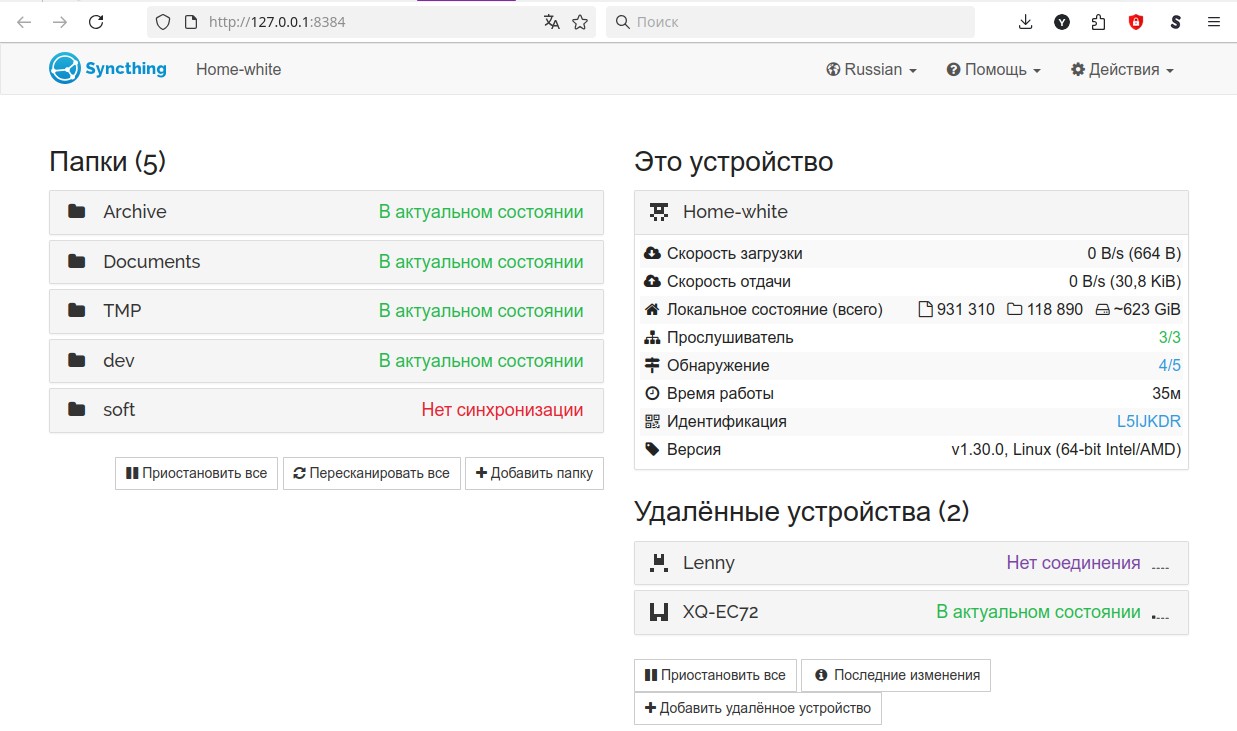Image resolution: width=1237 pixels, height=731 pixels.
Task: Click the L5IJKDR device ID link
Action: [1149, 422]
